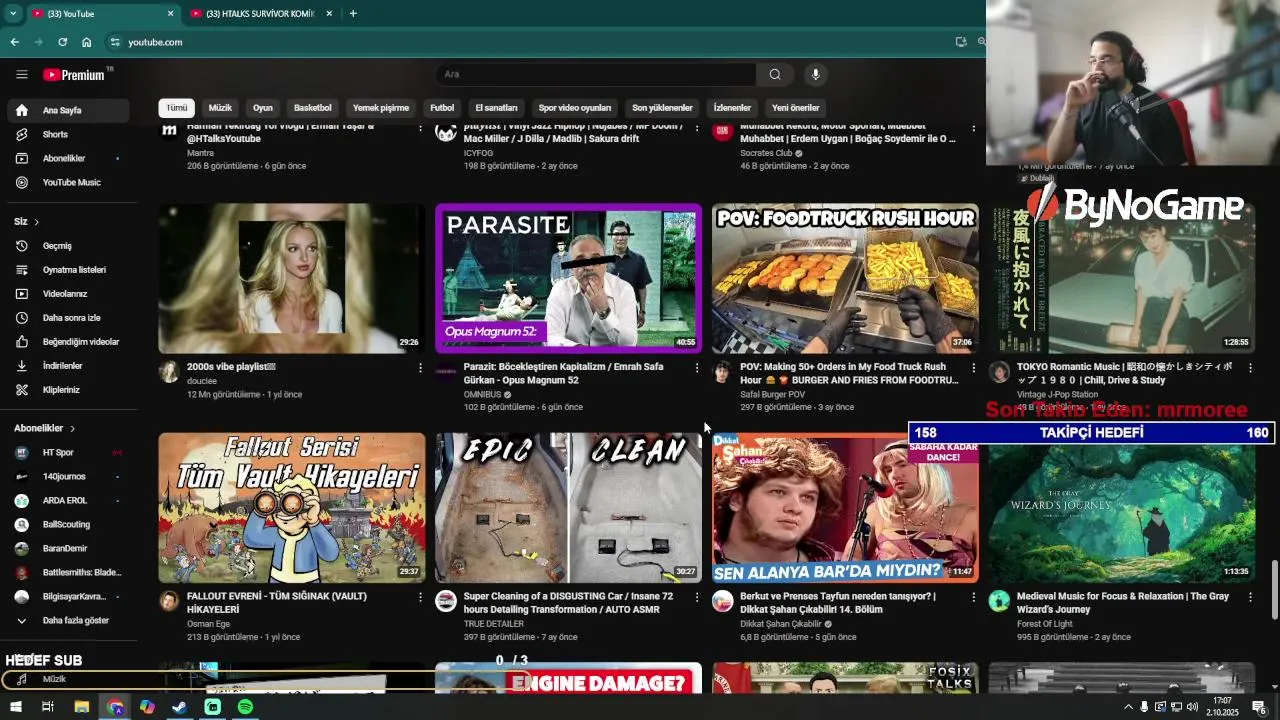The image size is (1280, 720).
Task: Click the page vertical scrollbar thumb
Action: click(1274, 590)
